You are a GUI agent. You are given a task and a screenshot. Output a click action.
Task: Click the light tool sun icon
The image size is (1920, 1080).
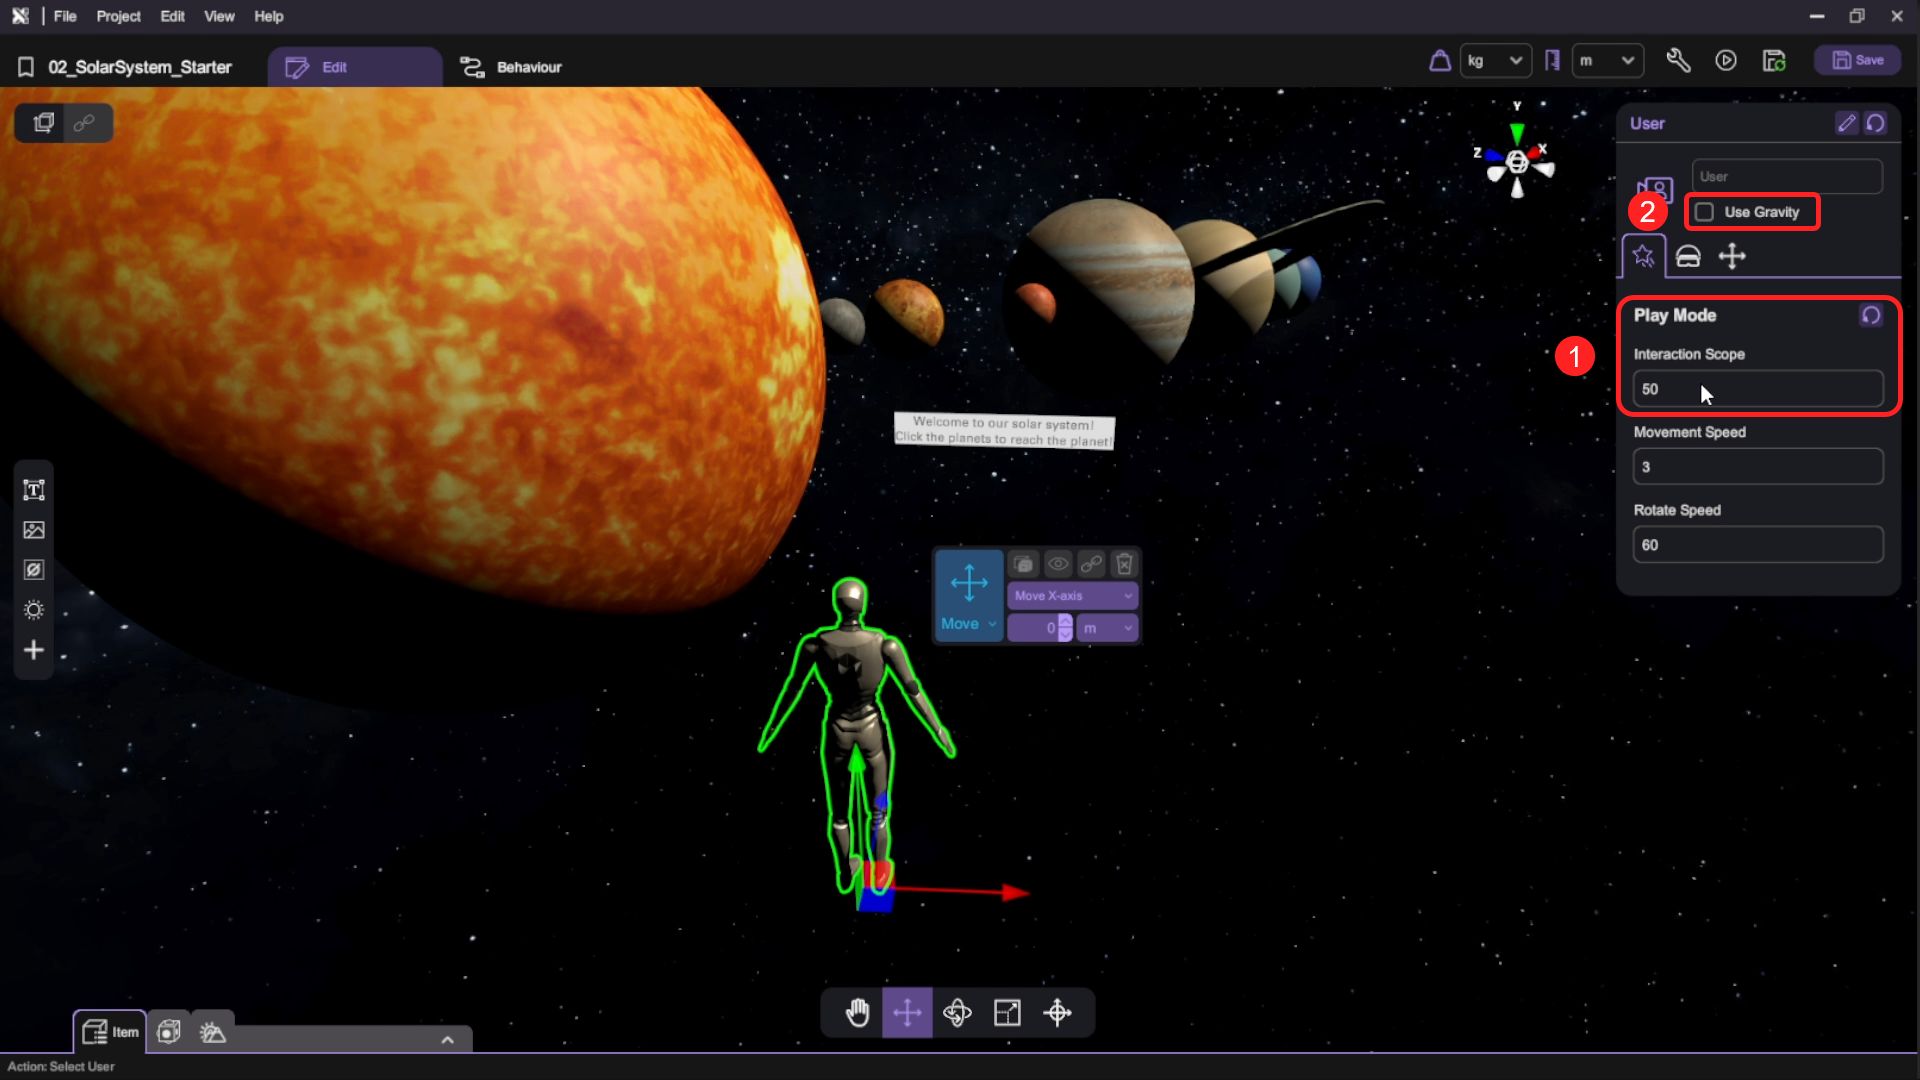click(x=34, y=610)
